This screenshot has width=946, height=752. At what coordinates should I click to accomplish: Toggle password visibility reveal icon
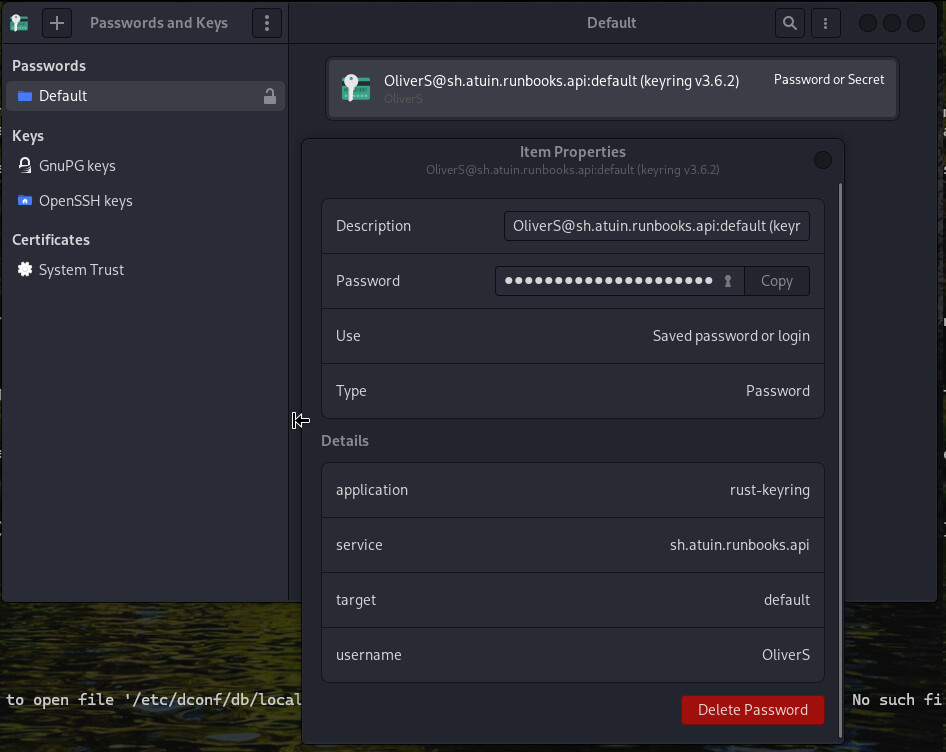pos(728,281)
